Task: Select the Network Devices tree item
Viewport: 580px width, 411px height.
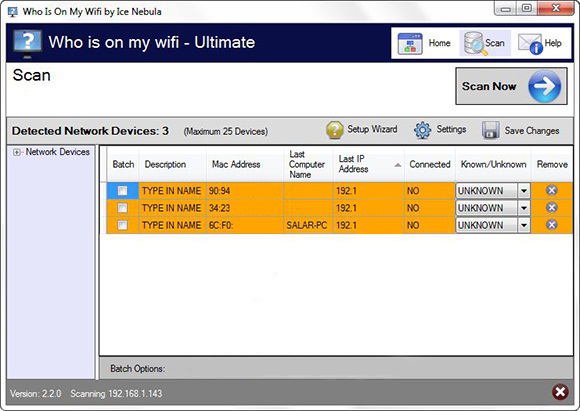Action: tap(58, 152)
